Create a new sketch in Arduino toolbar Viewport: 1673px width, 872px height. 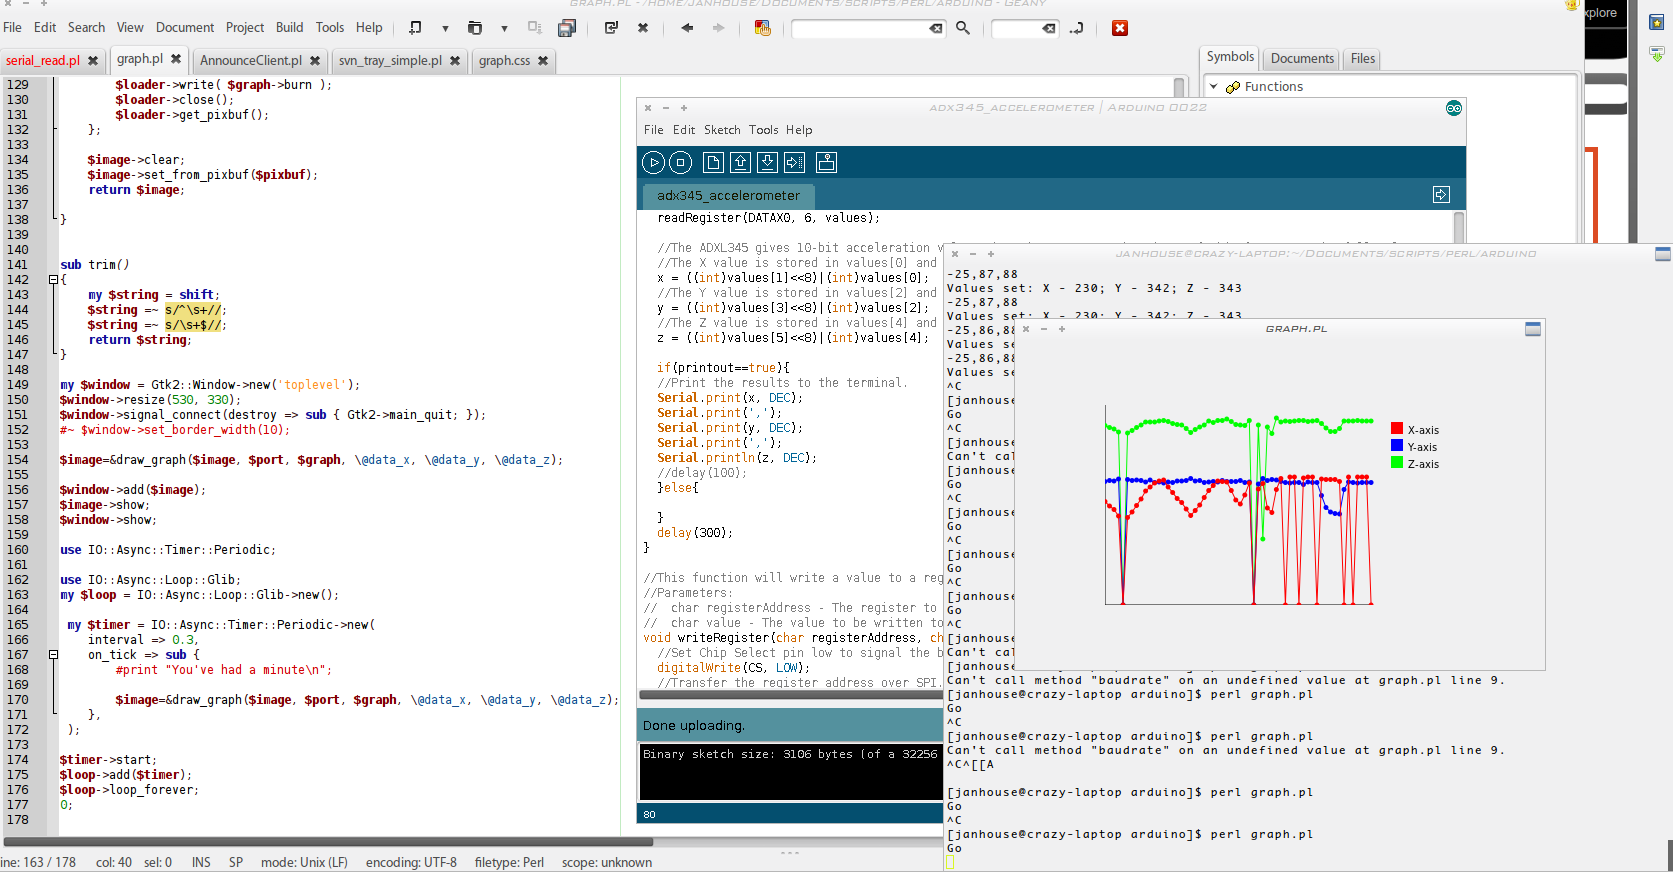coord(713,162)
